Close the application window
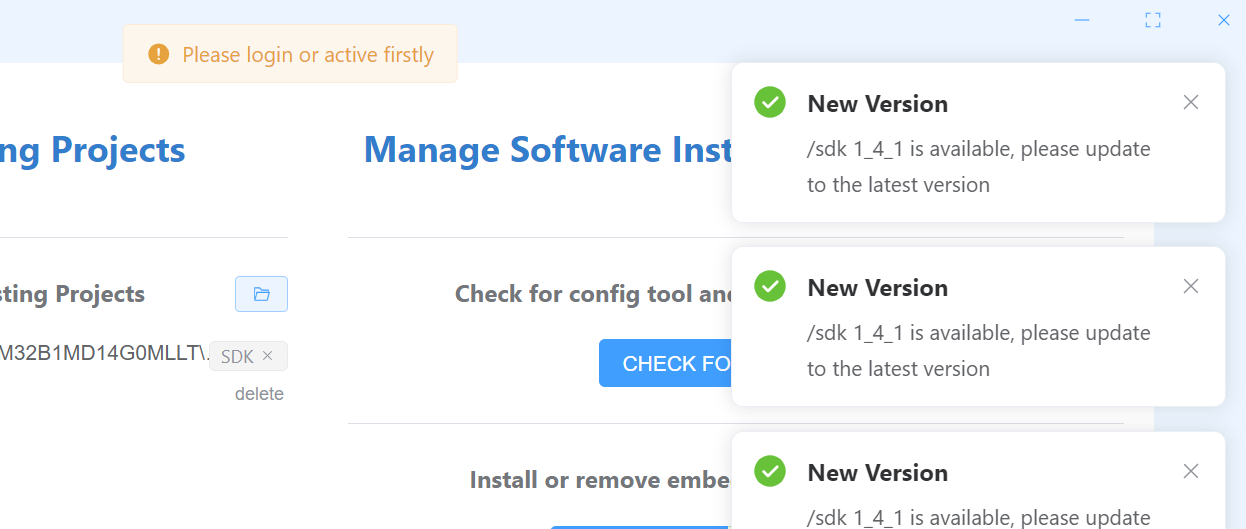This screenshot has height=529, width=1246. click(1223, 19)
